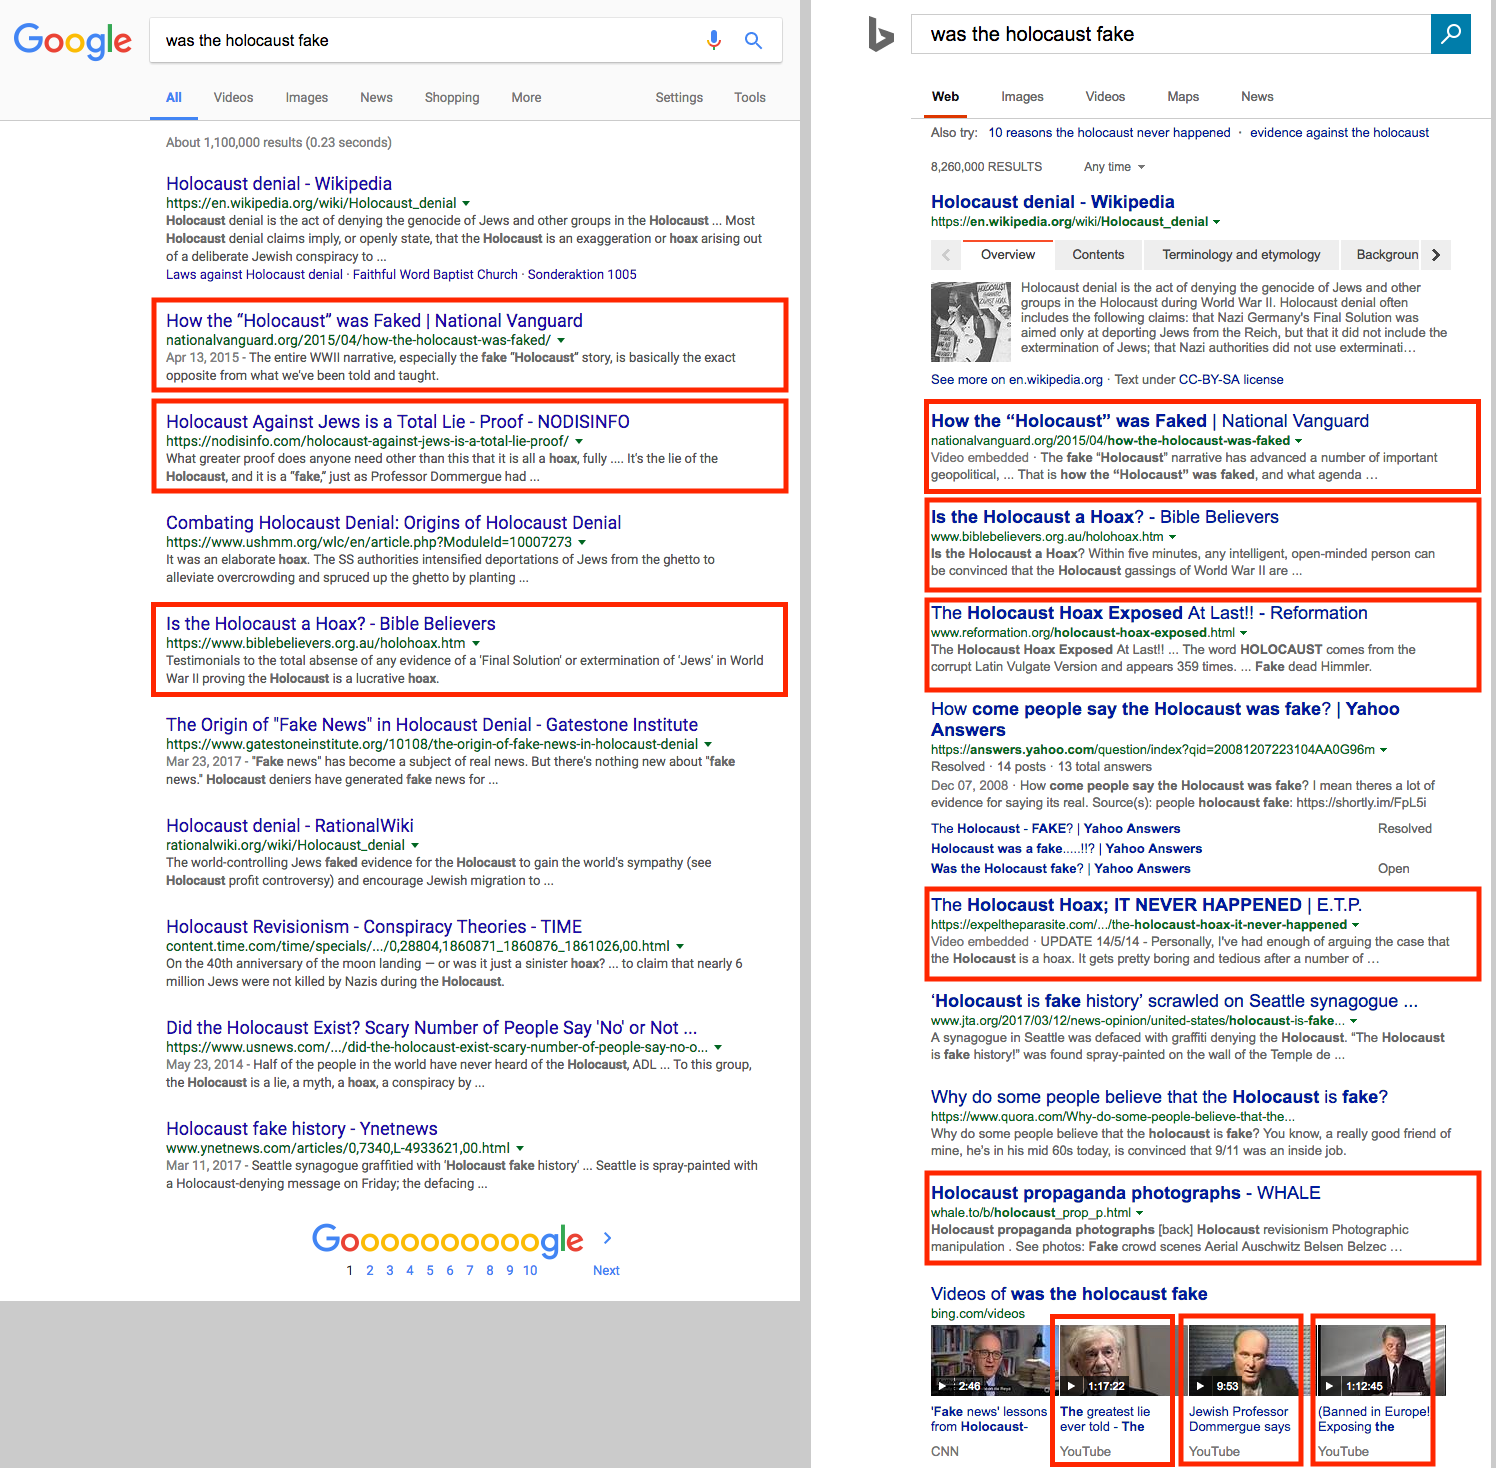
Task: Click 'CC-BY-SA license' link
Action: [1231, 379]
